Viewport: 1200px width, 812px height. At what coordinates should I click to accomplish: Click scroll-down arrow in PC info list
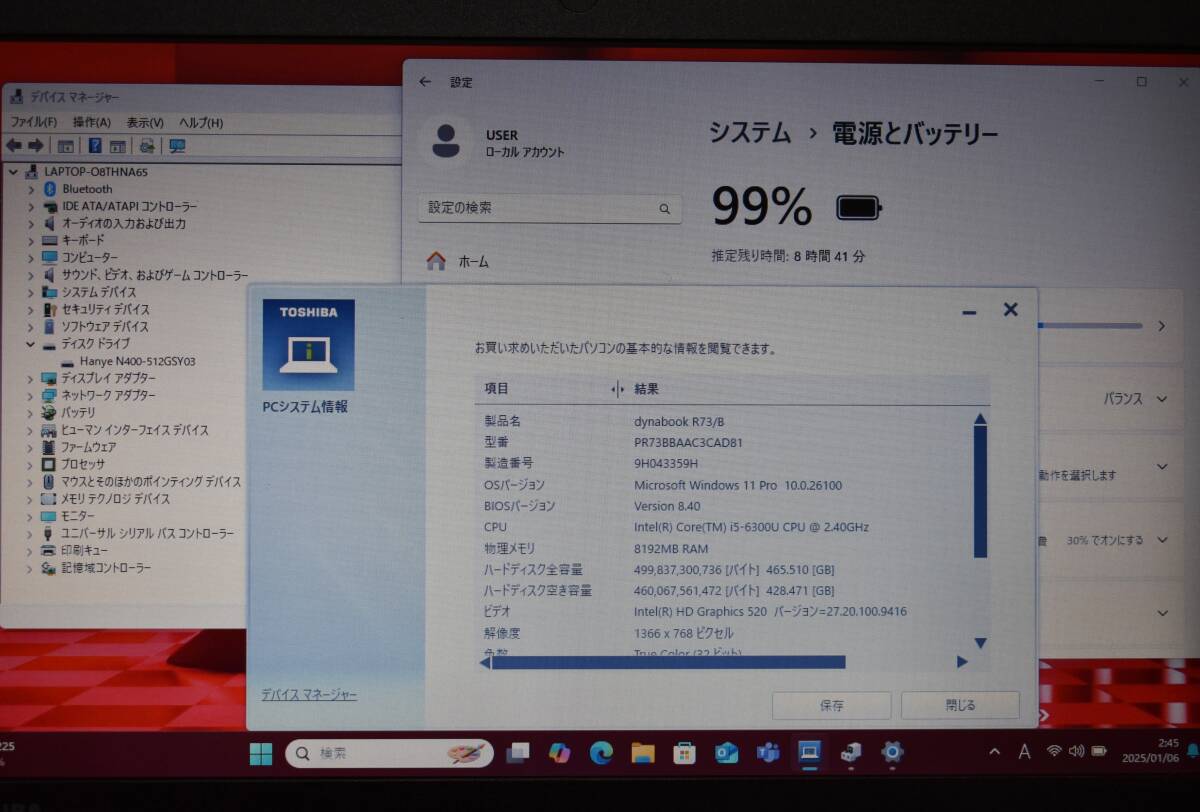point(980,643)
